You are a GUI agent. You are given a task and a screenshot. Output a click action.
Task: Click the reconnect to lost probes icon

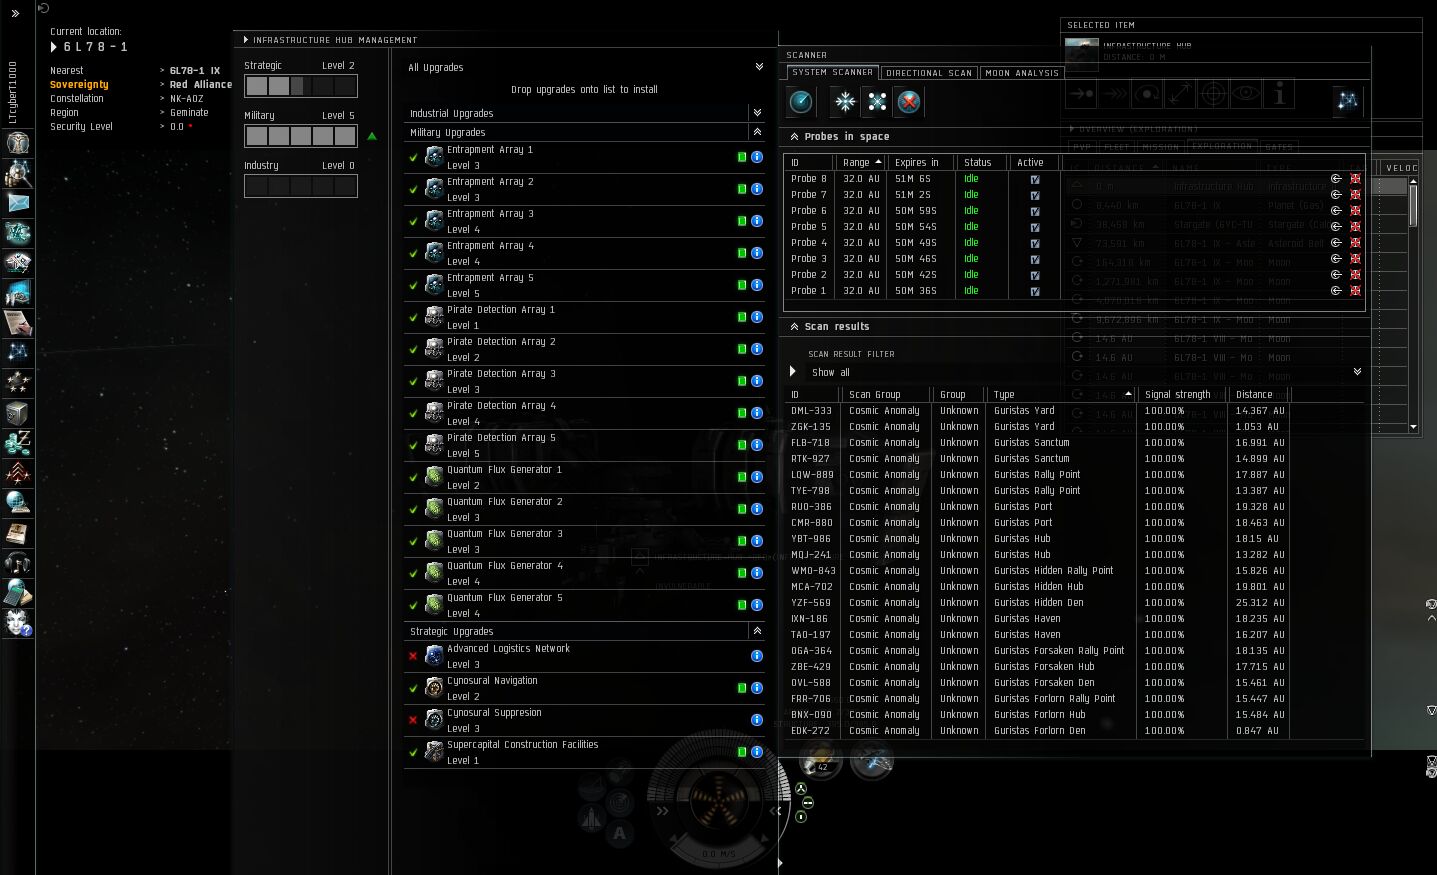tap(877, 101)
